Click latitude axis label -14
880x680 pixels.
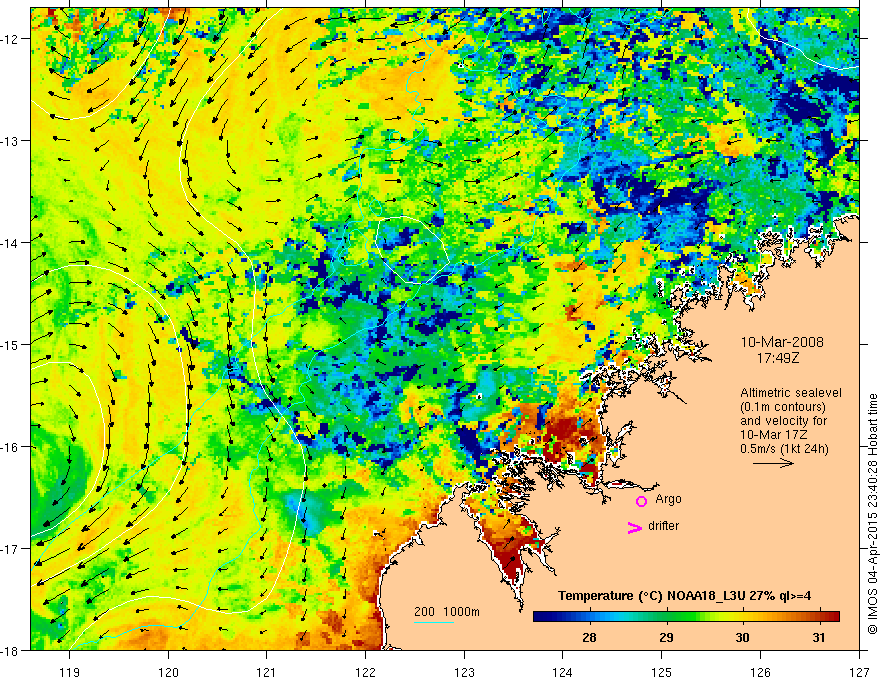[x=10, y=243]
